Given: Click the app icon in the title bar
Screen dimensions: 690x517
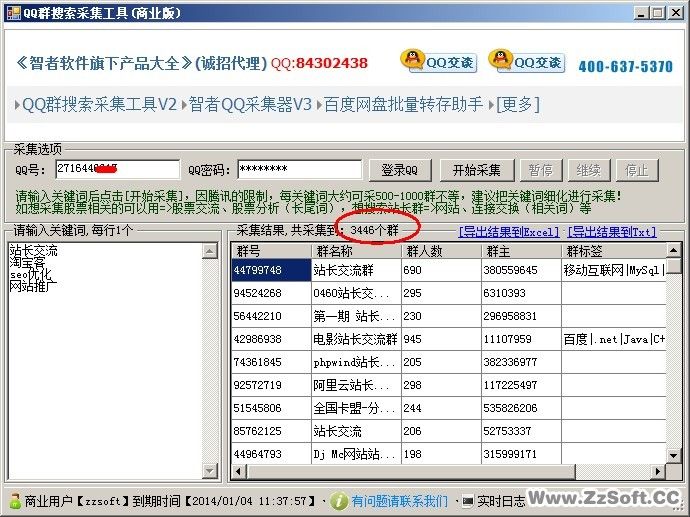Looking at the screenshot, I should 13,12.
